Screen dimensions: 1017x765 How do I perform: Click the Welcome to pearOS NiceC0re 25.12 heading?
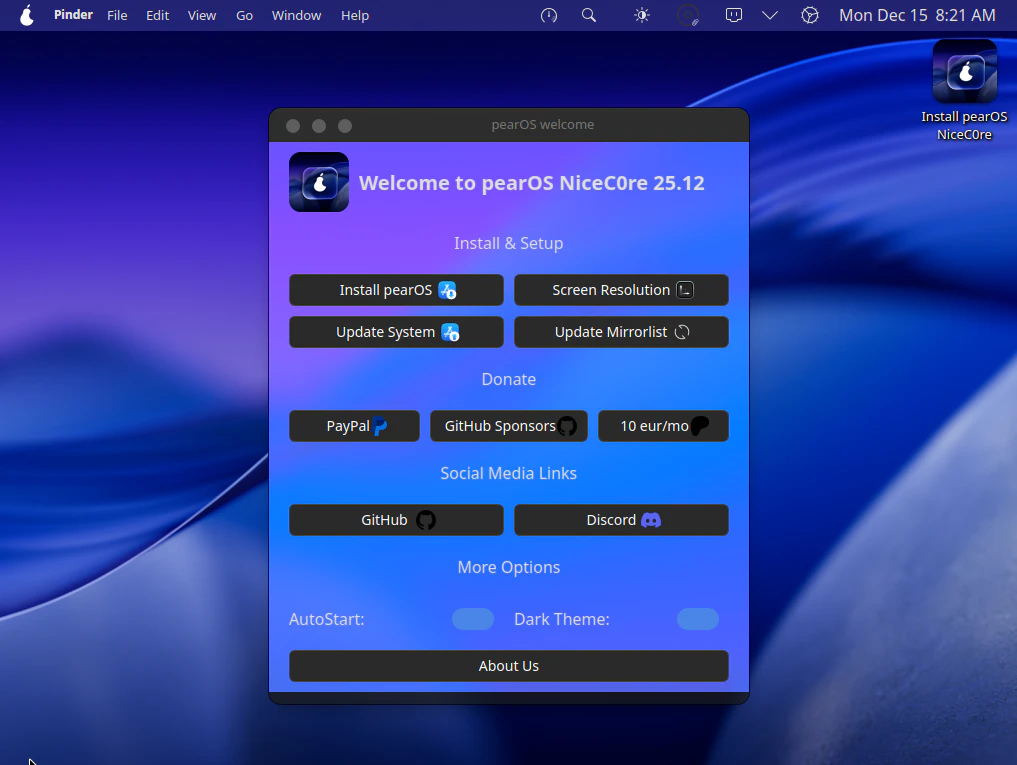[x=532, y=183]
